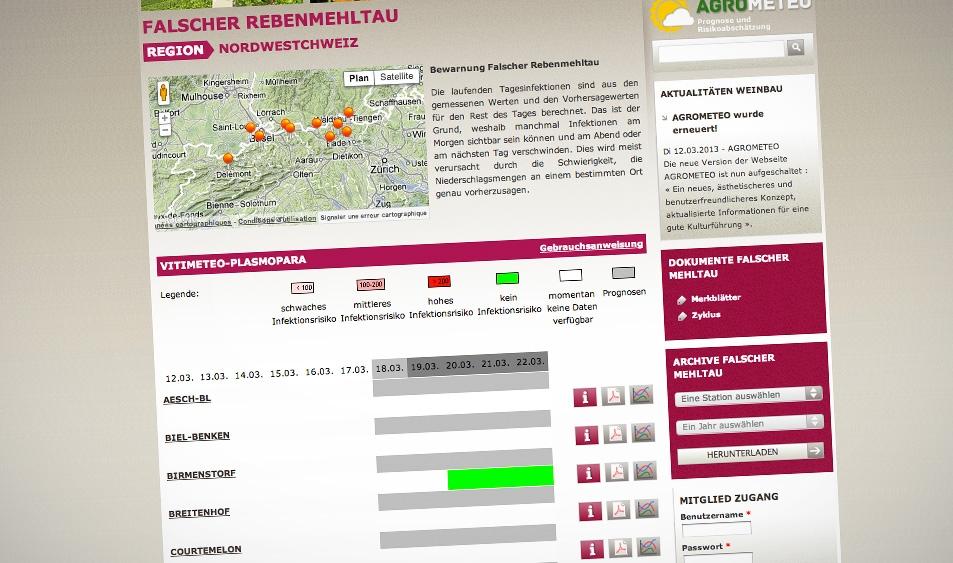Click the green no-risk legend swatch
953x563 pixels.
click(507, 278)
